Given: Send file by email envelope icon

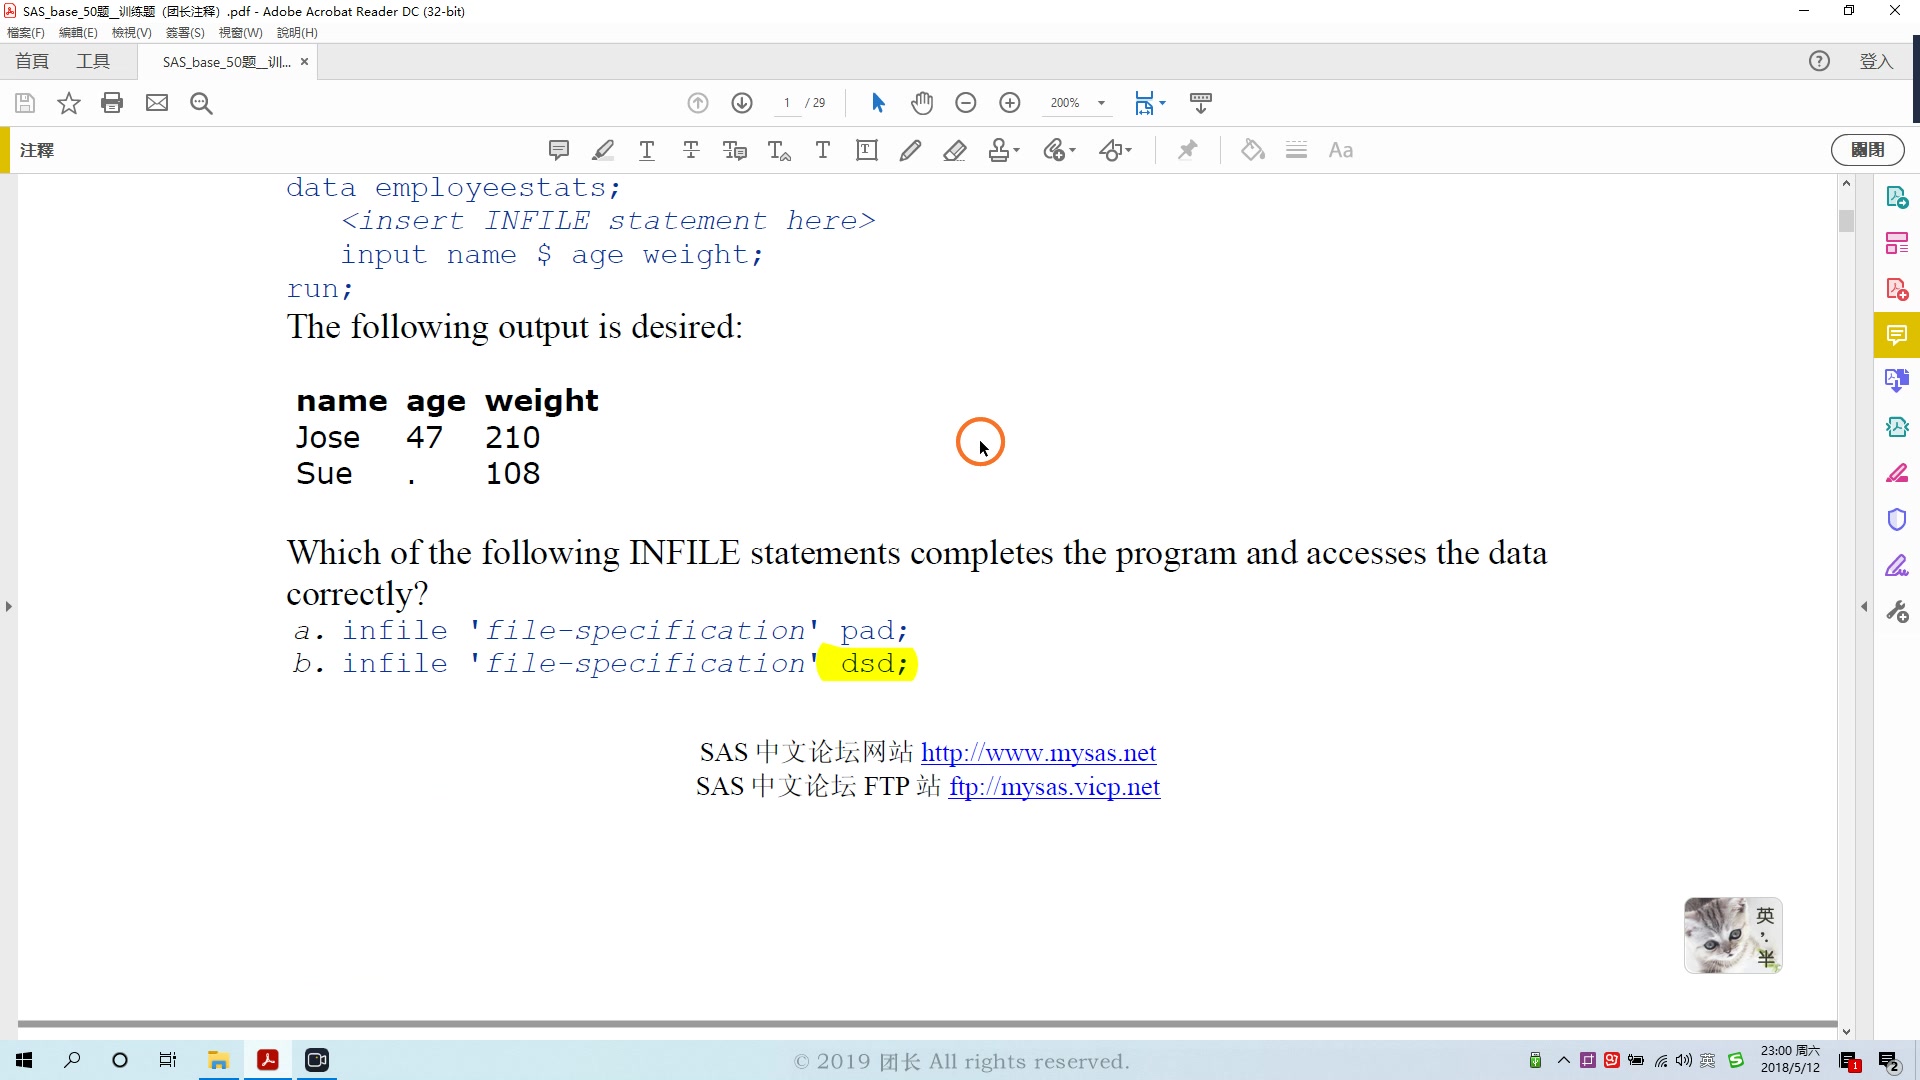Looking at the screenshot, I should click(x=157, y=103).
